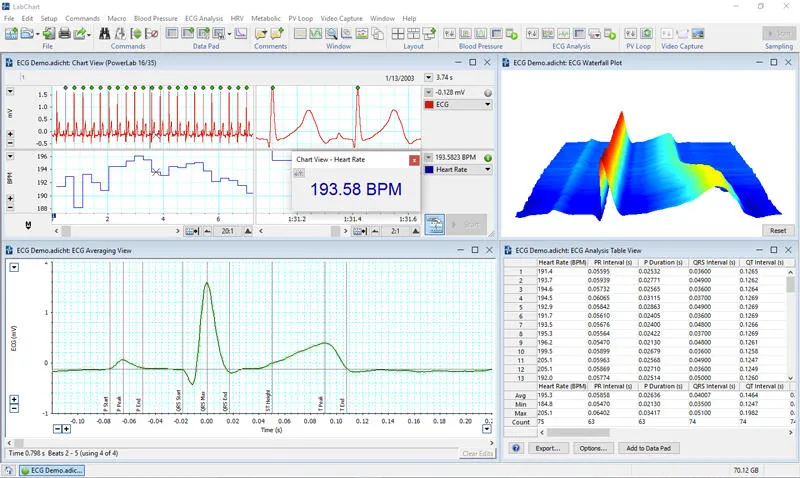Click the Export... button
Image resolution: width=800 pixels, height=478 pixels.
pos(547,448)
